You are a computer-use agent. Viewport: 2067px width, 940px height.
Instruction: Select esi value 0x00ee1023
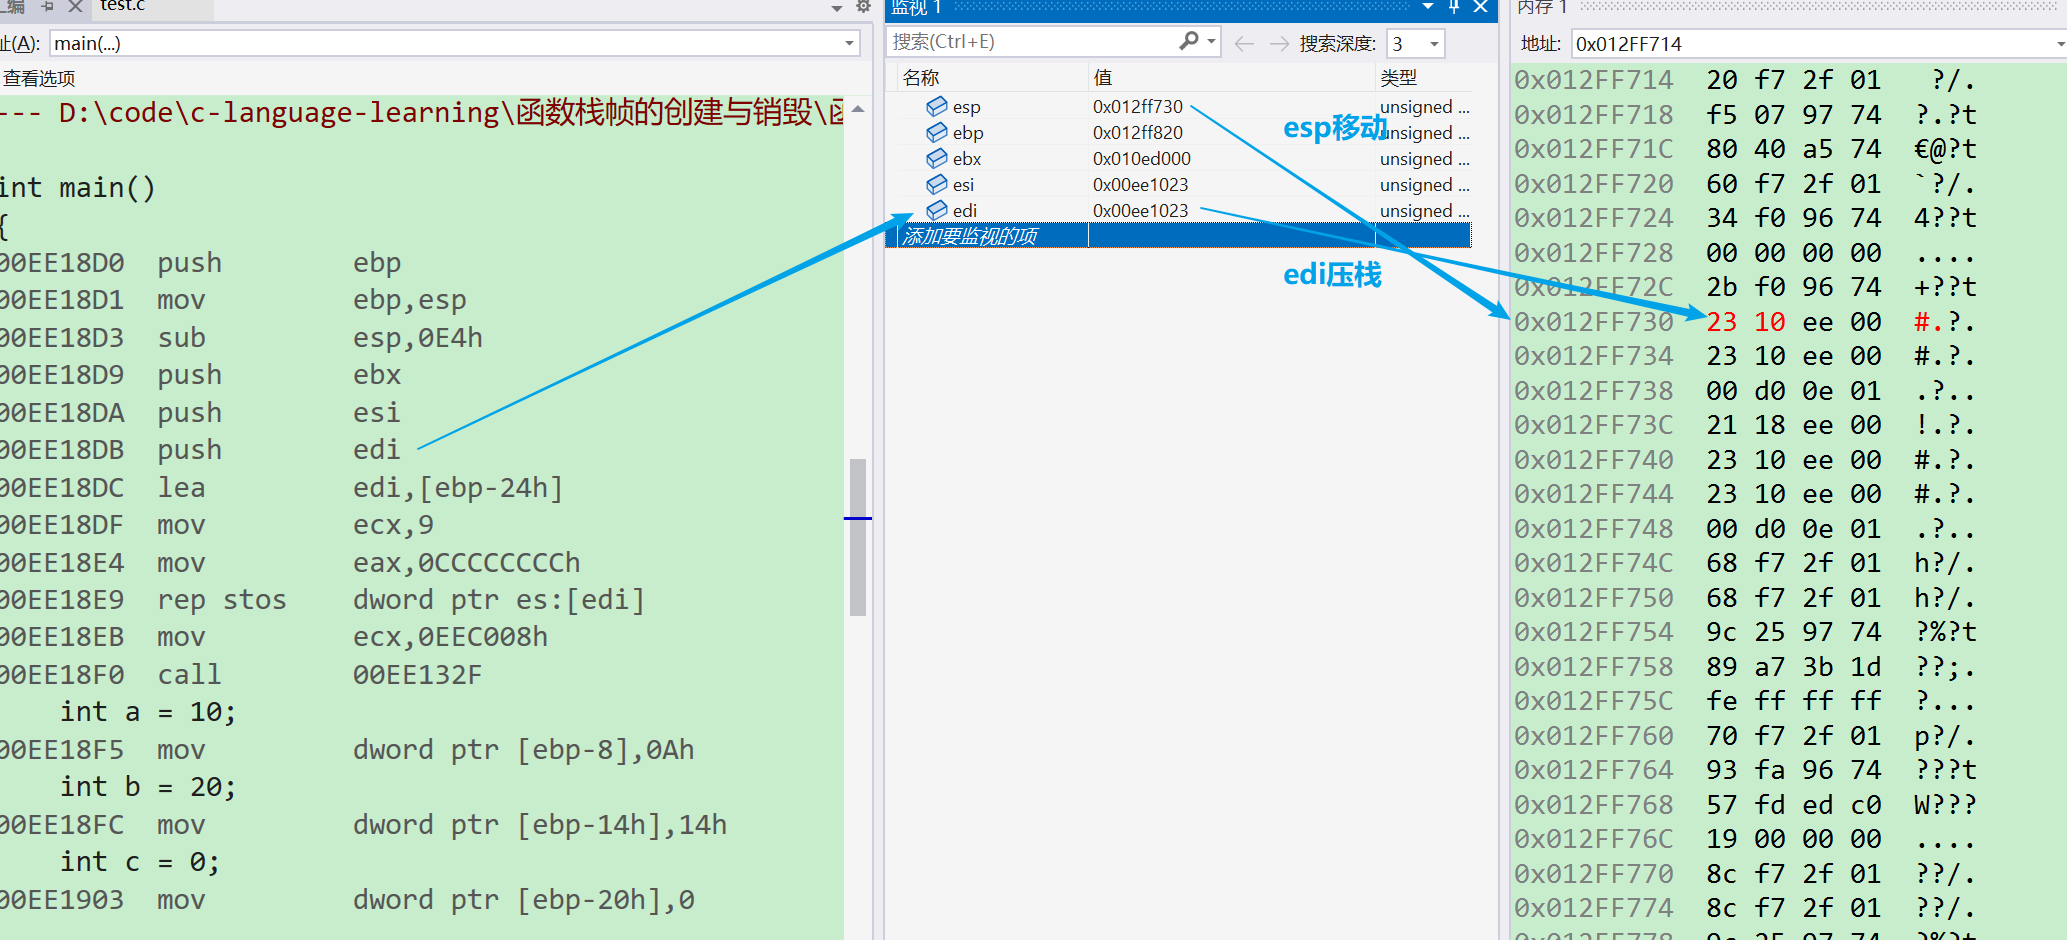point(1140,184)
